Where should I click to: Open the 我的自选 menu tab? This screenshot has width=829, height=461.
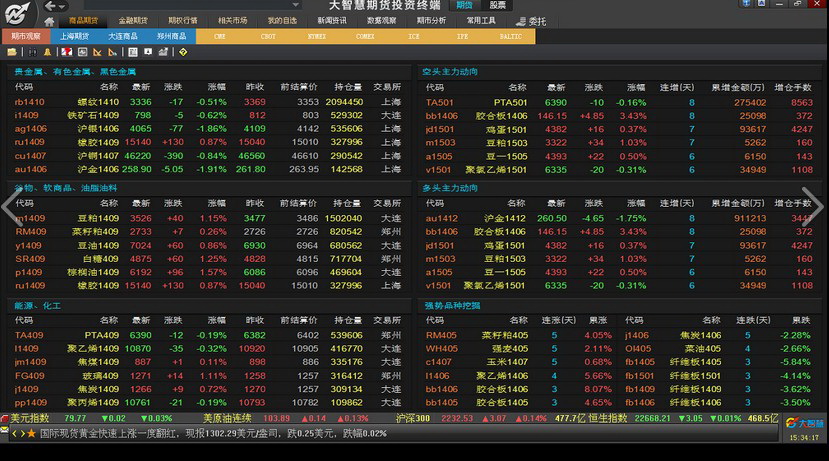[282, 21]
